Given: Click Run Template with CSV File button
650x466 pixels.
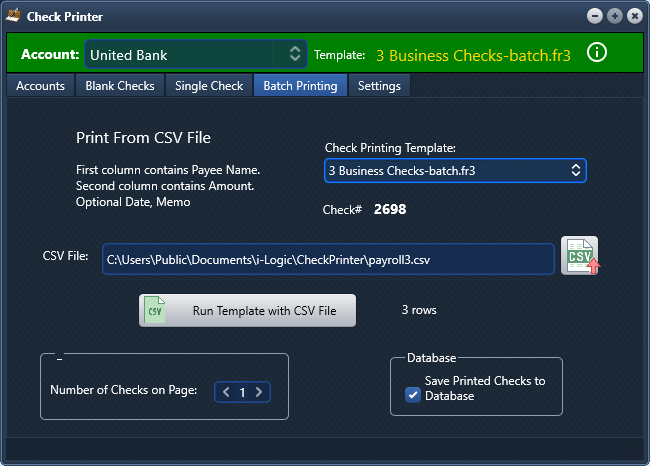Looking at the screenshot, I should tap(247, 311).
